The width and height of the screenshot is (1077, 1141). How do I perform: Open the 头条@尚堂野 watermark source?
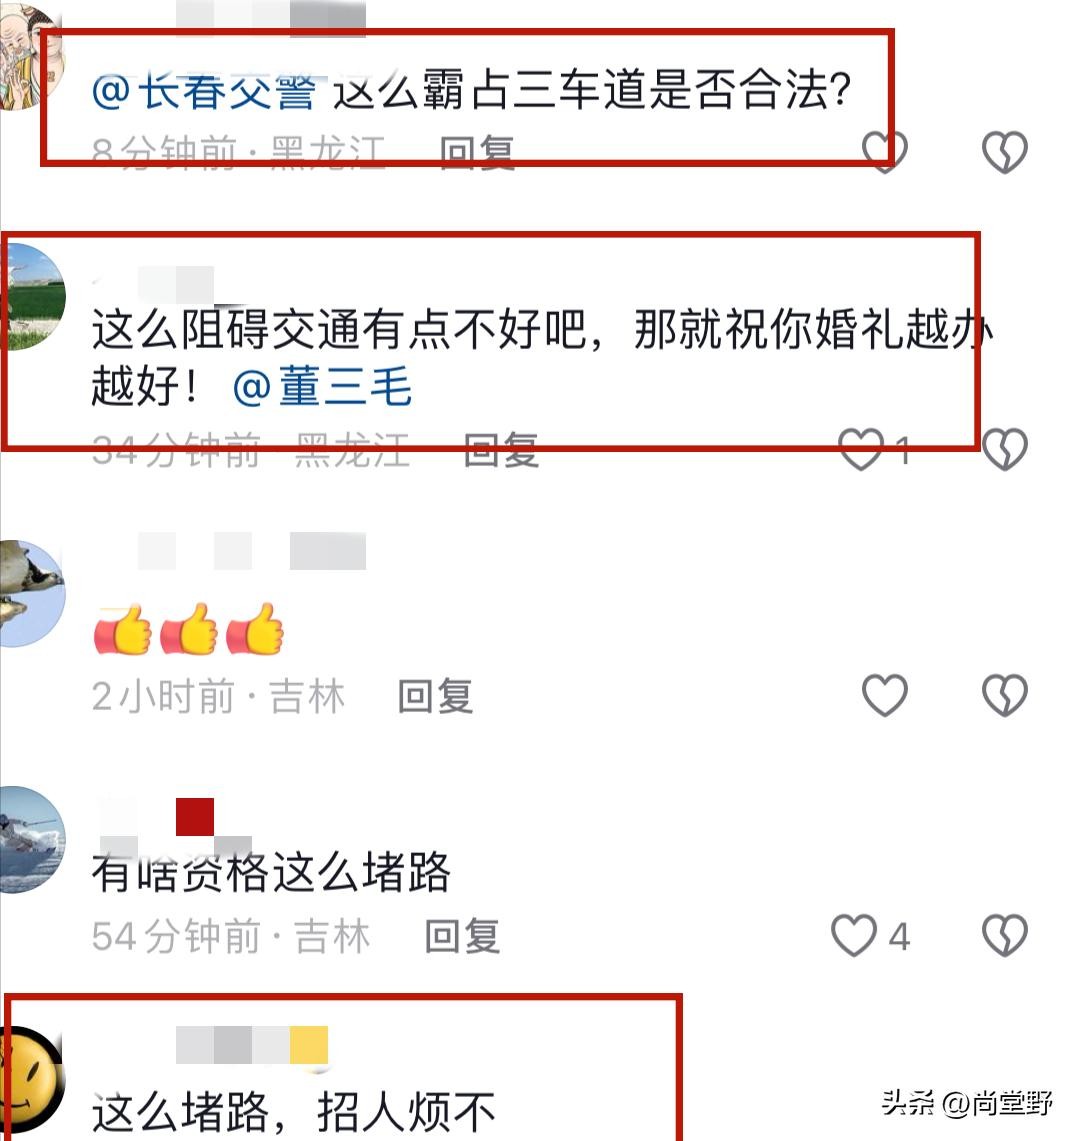pyautogui.click(x=967, y=1103)
